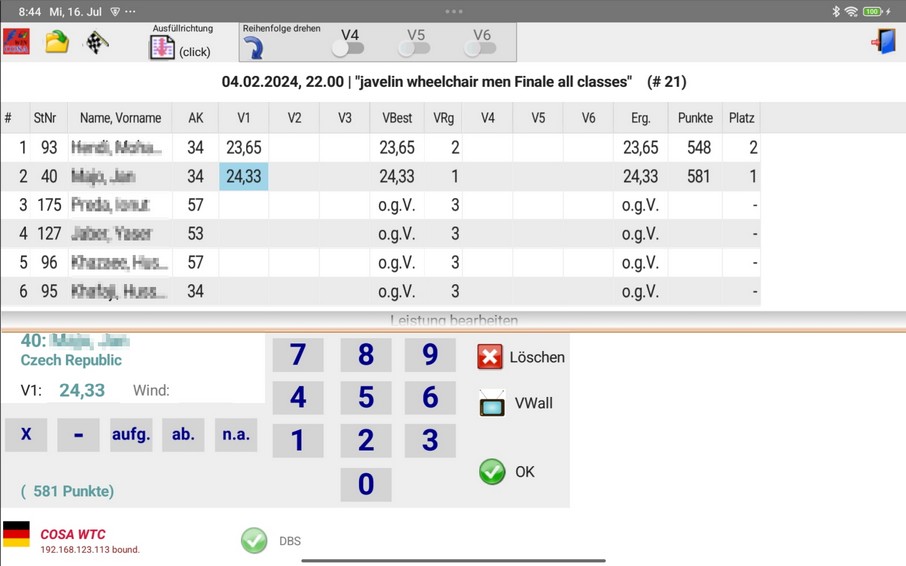Toggle the V6 switch
906x566 pixels.
[x=480, y=48]
